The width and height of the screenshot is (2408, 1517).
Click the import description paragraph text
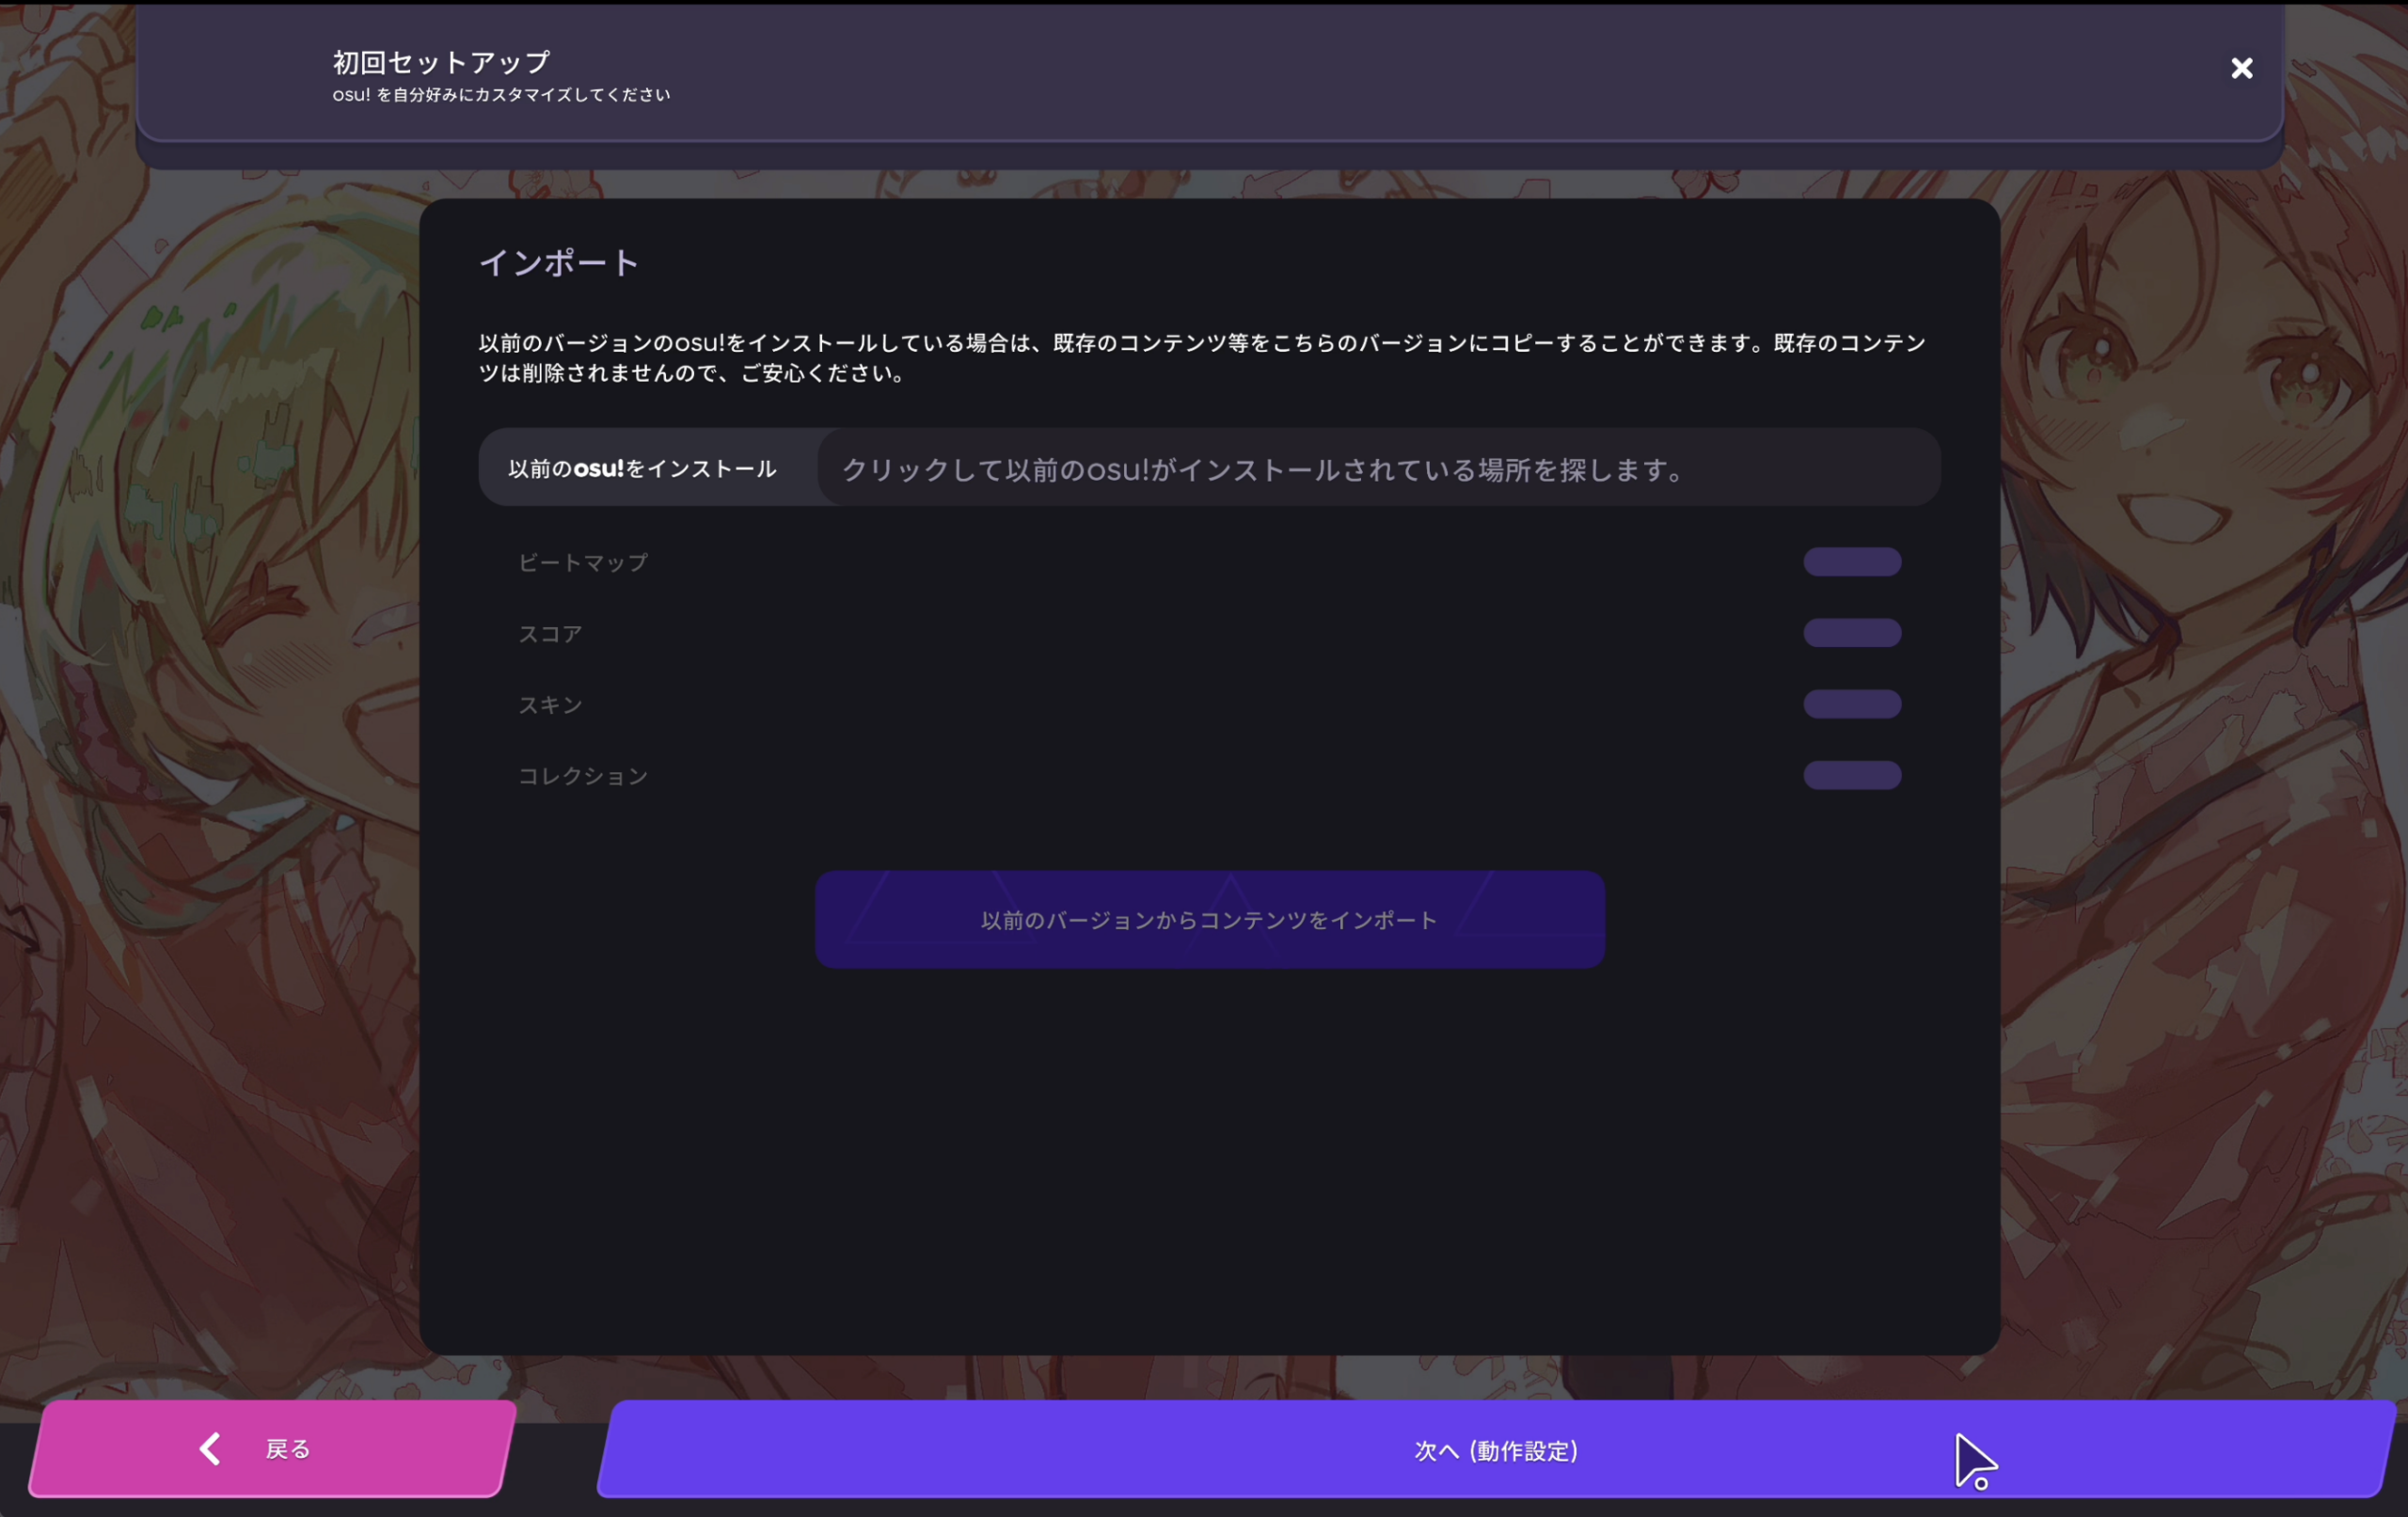(1202, 357)
